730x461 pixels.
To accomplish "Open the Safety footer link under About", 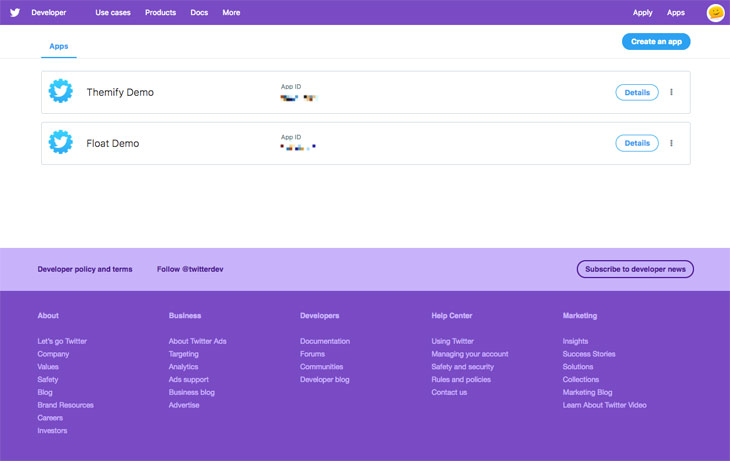I will [x=47, y=380].
